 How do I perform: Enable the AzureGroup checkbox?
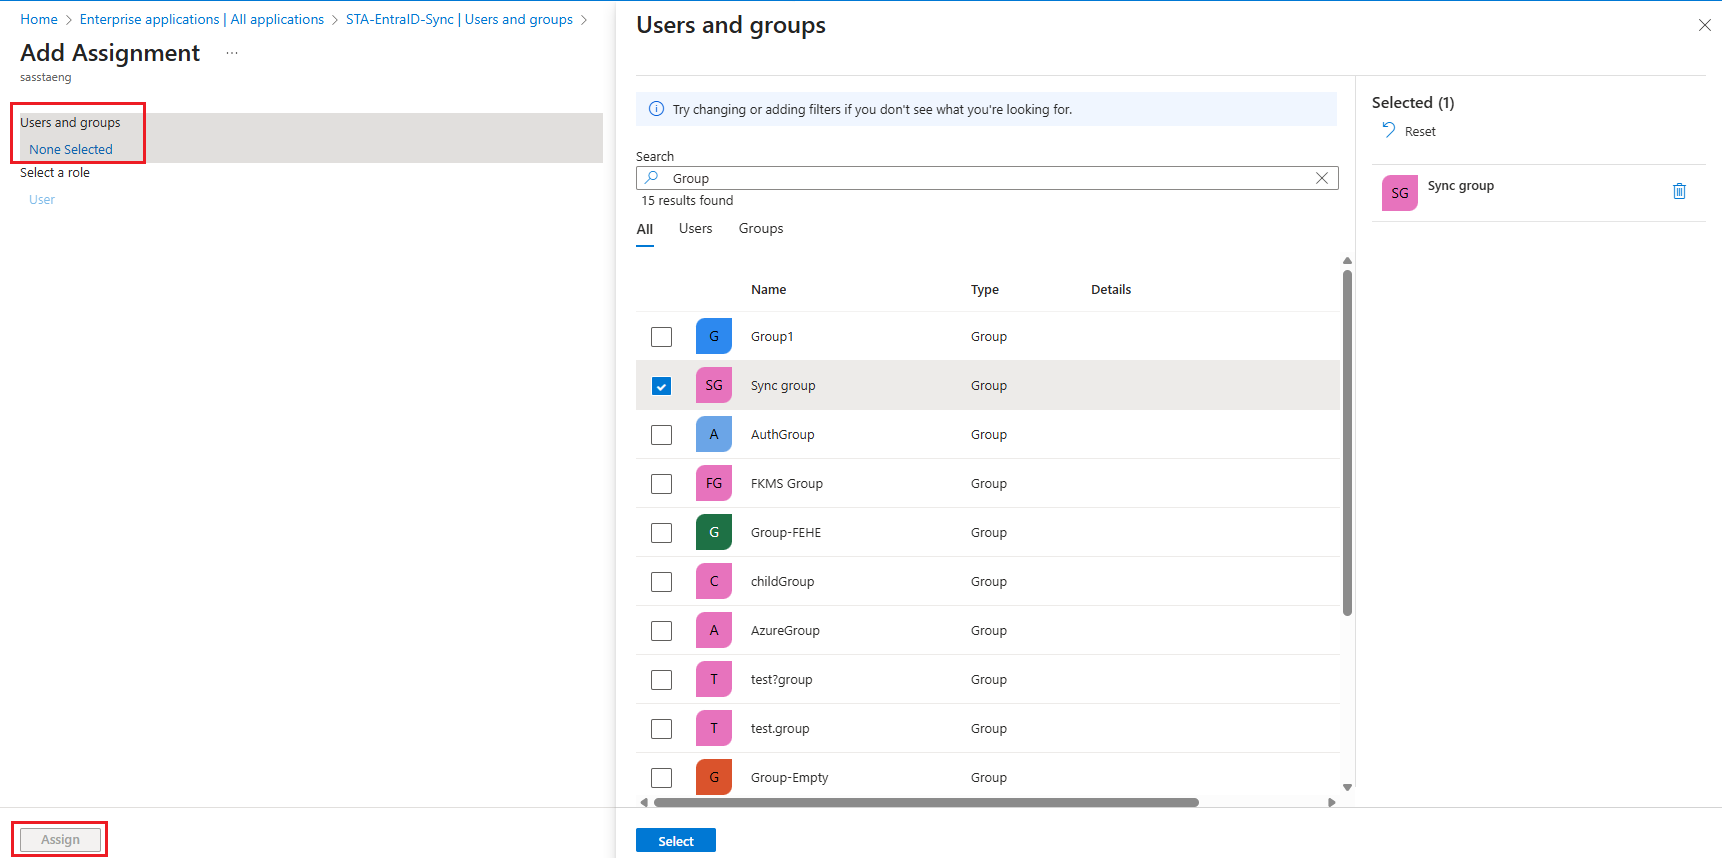pos(661,631)
